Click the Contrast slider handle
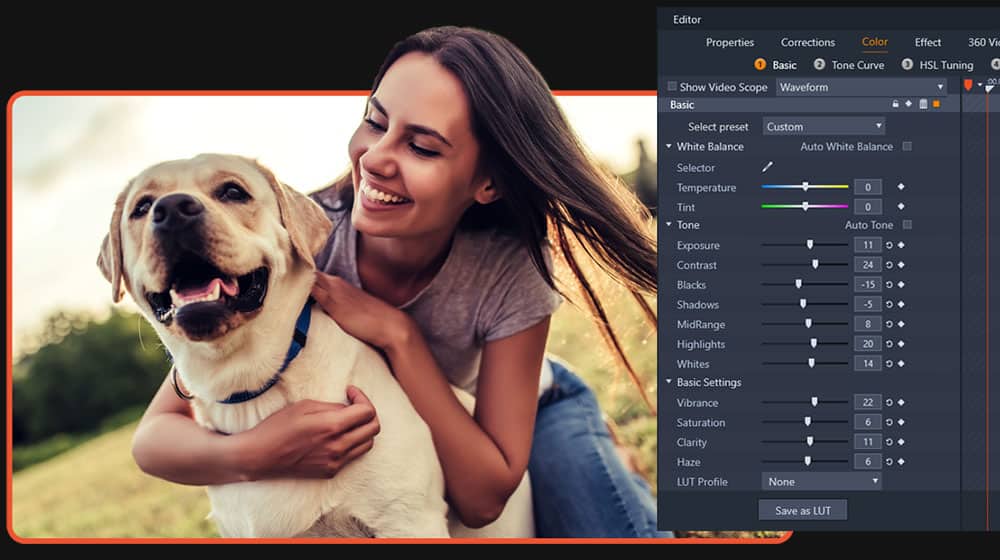Viewport: 1000px width, 560px height. pyautogui.click(x=815, y=265)
